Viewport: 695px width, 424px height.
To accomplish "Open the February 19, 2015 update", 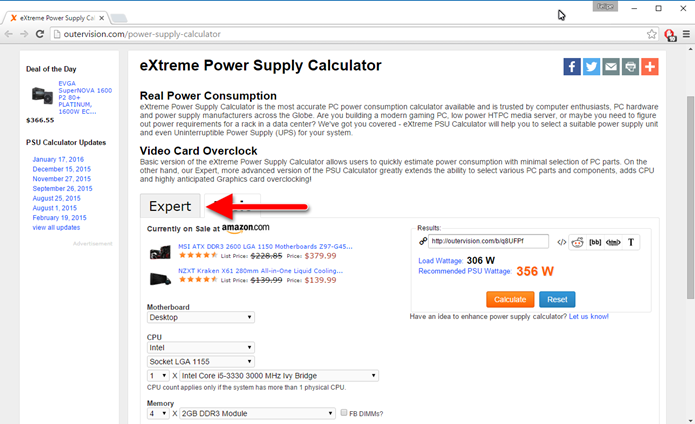I will (x=59, y=218).
